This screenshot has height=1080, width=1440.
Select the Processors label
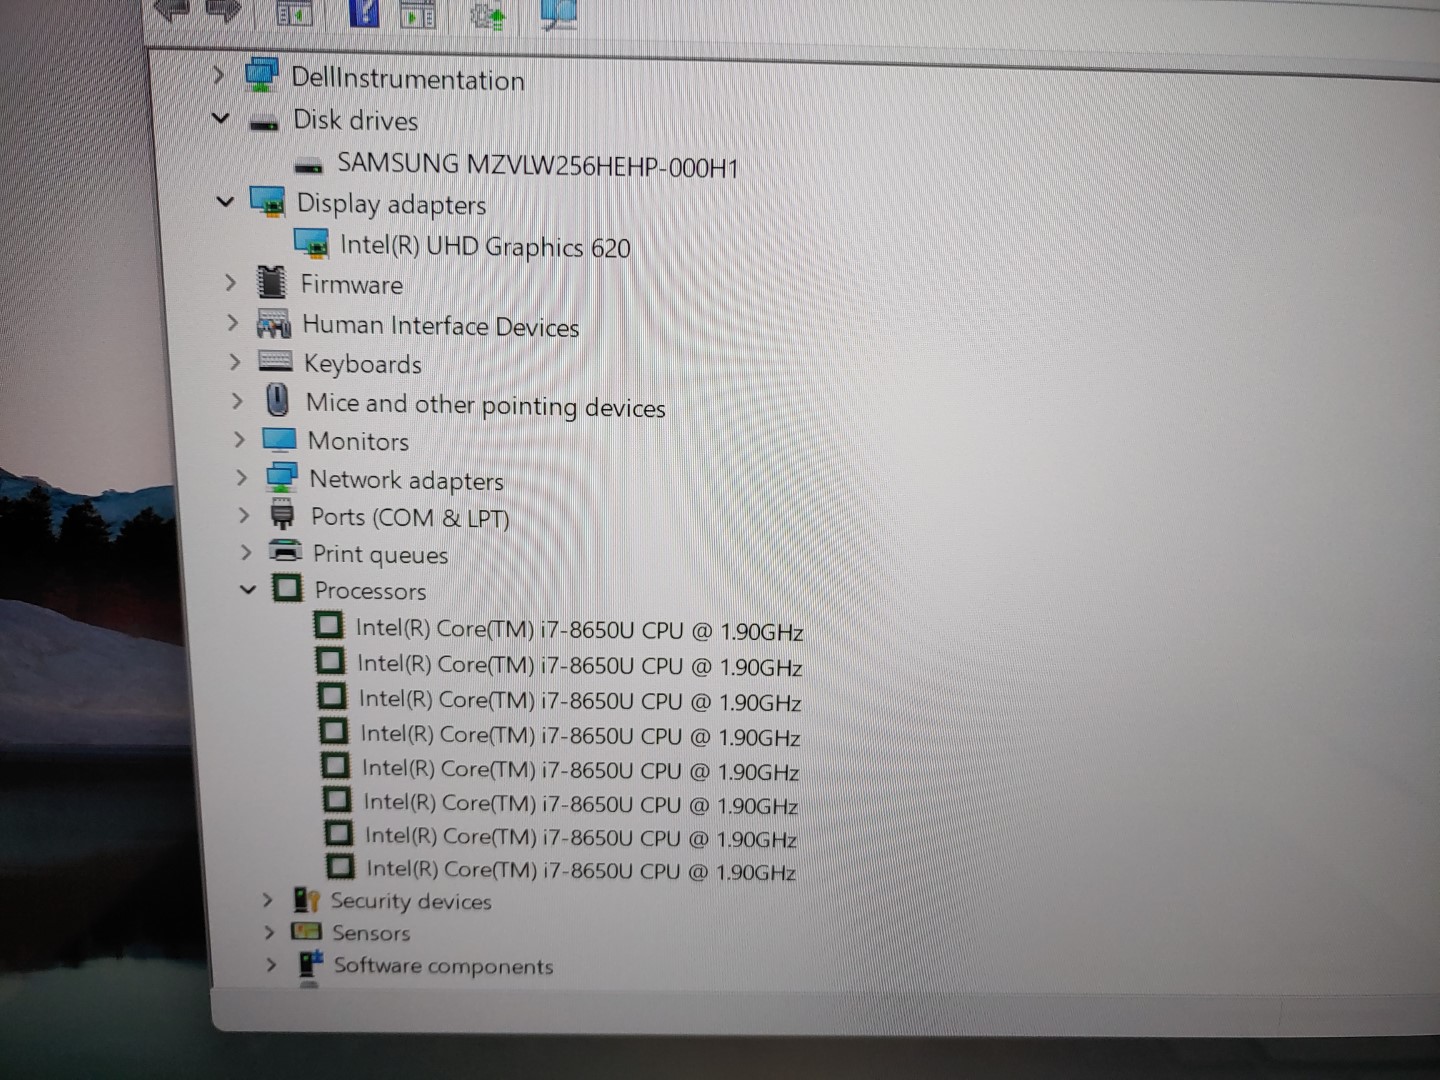(370, 591)
